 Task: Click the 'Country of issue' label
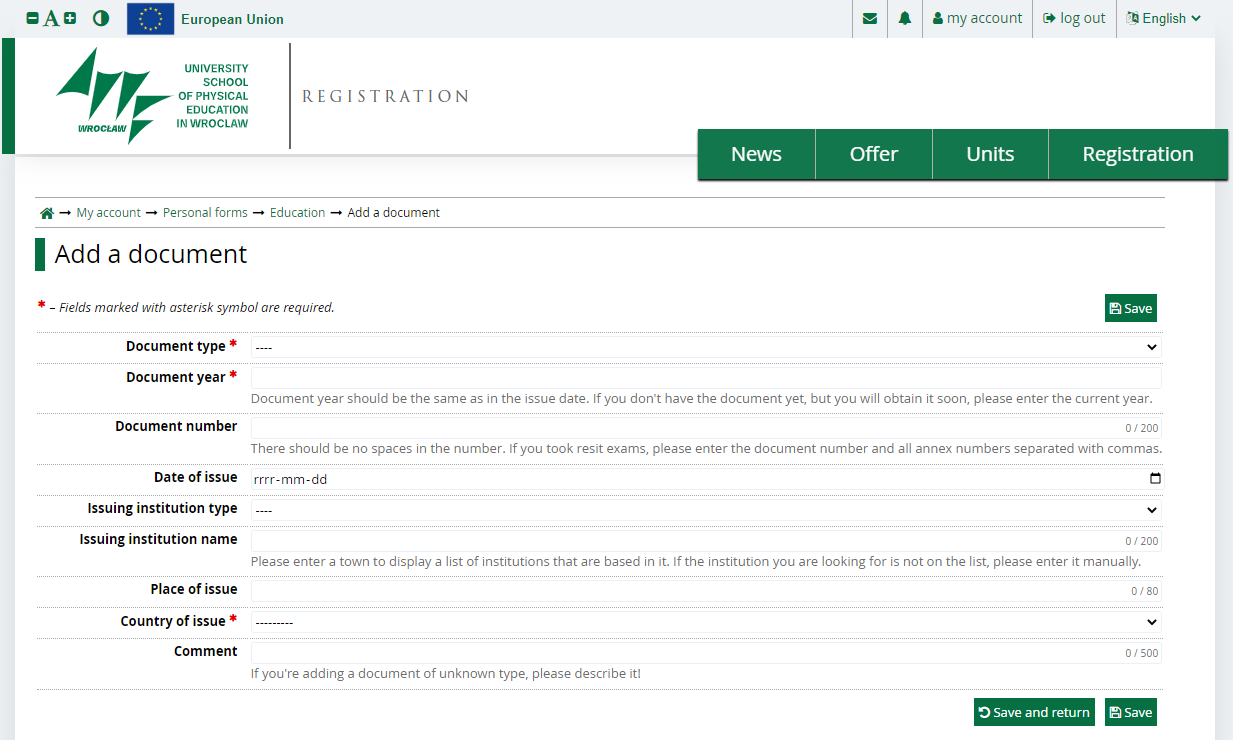click(173, 621)
